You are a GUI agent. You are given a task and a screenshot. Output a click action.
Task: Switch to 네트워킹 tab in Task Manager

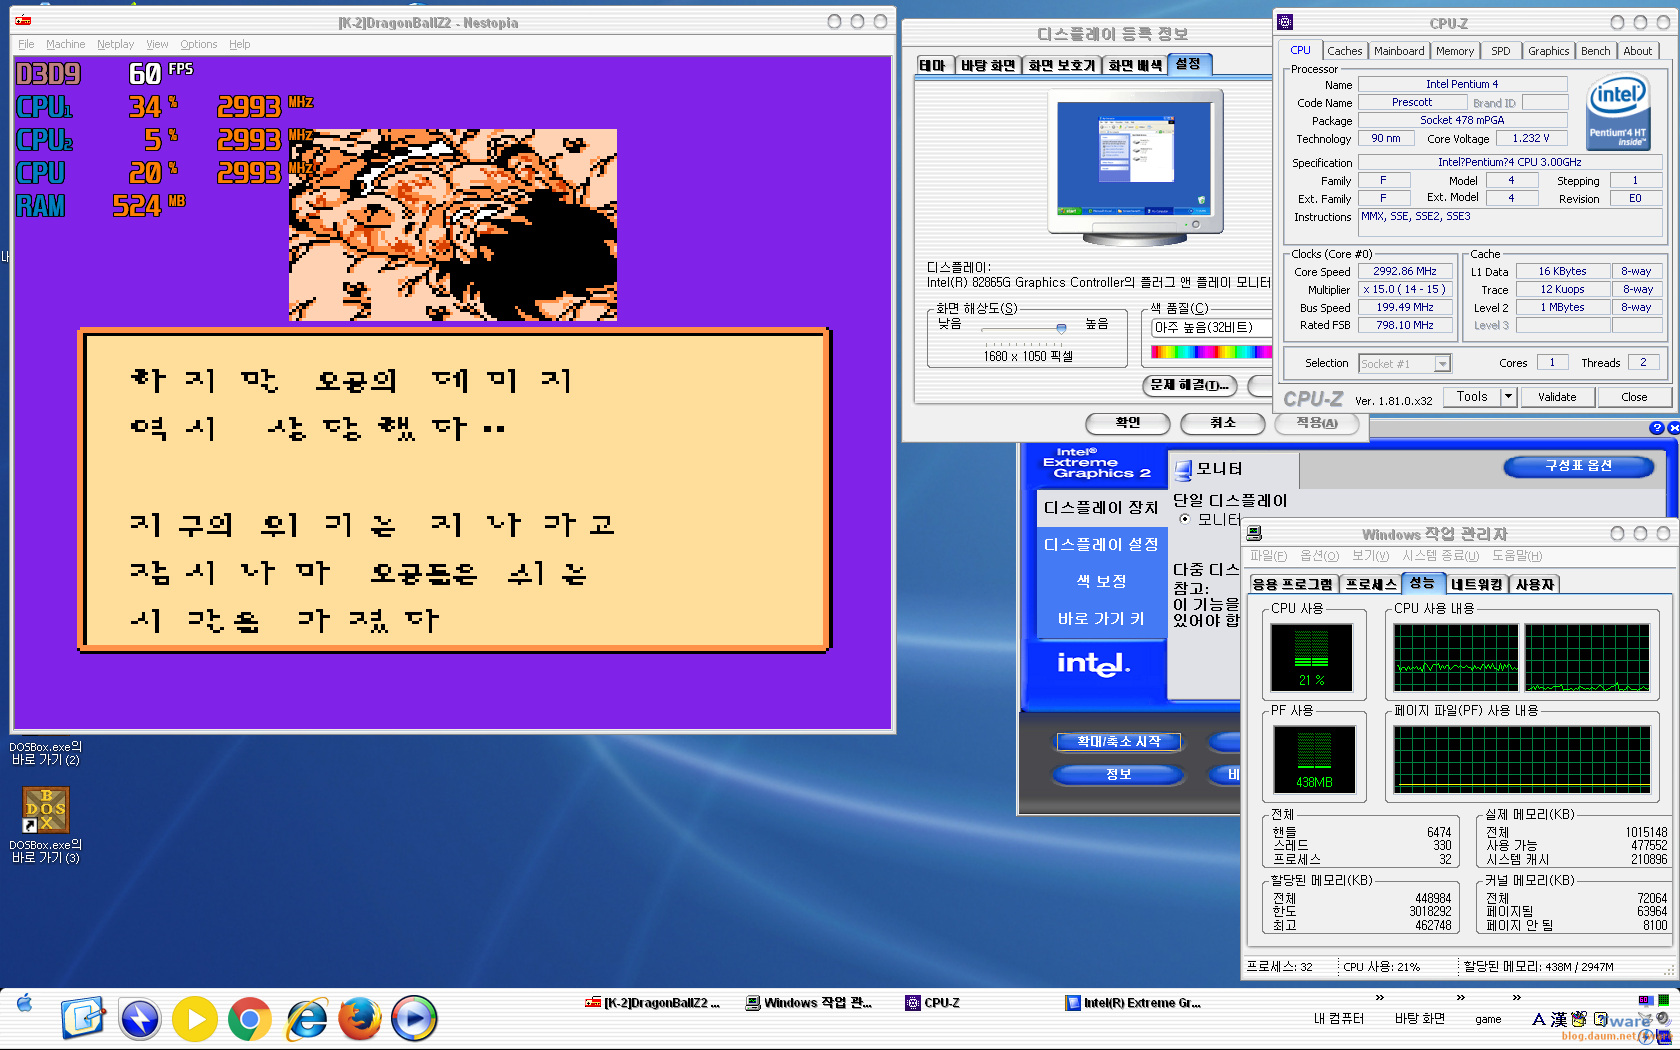(1477, 584)
